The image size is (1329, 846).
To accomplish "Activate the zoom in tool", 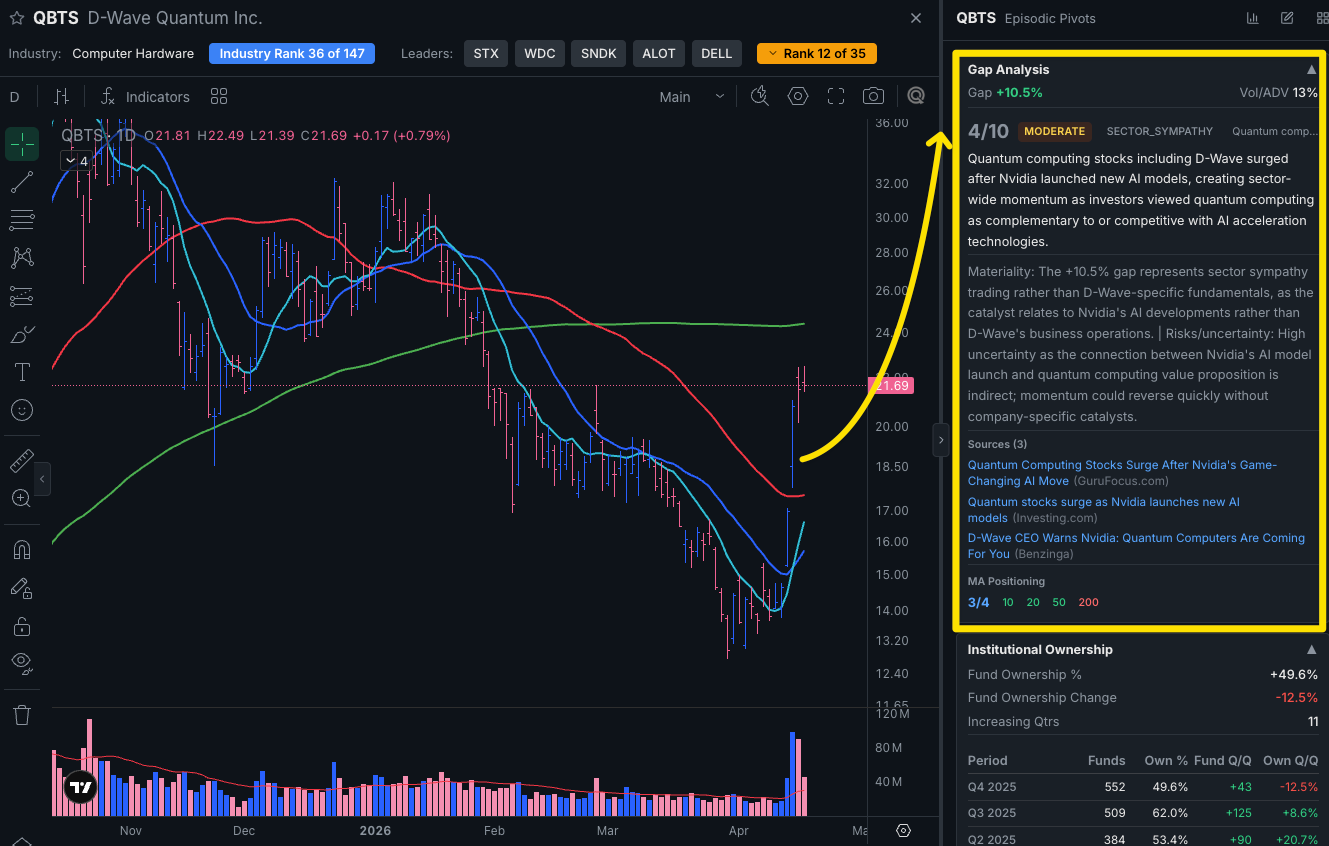I will [x=21, y=498].
